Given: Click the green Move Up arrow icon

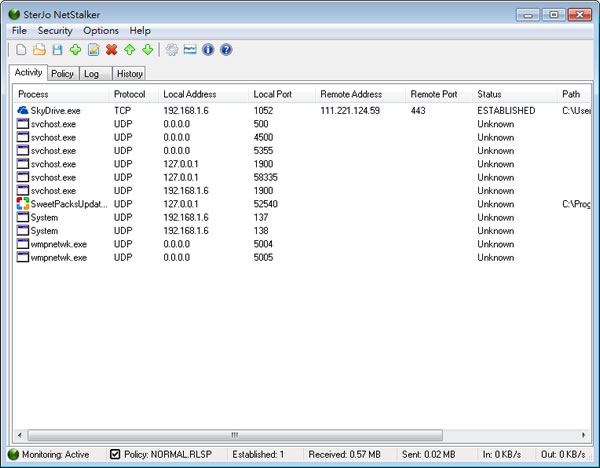Looking at the screenshot, I should coord(129,49).
